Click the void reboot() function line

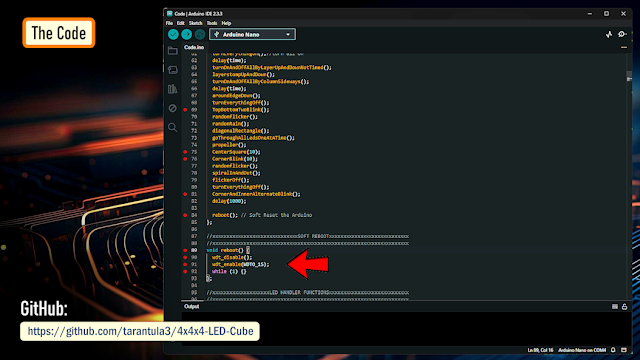tap(228, 250)
